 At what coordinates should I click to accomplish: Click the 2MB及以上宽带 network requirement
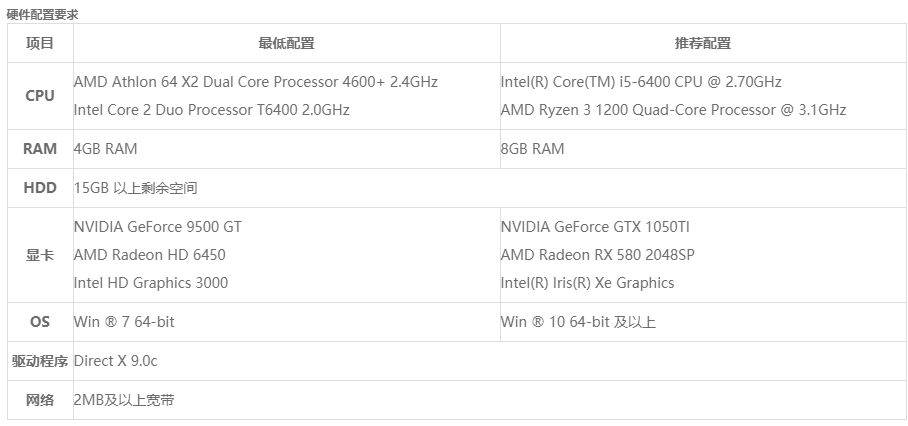point(124,399)
